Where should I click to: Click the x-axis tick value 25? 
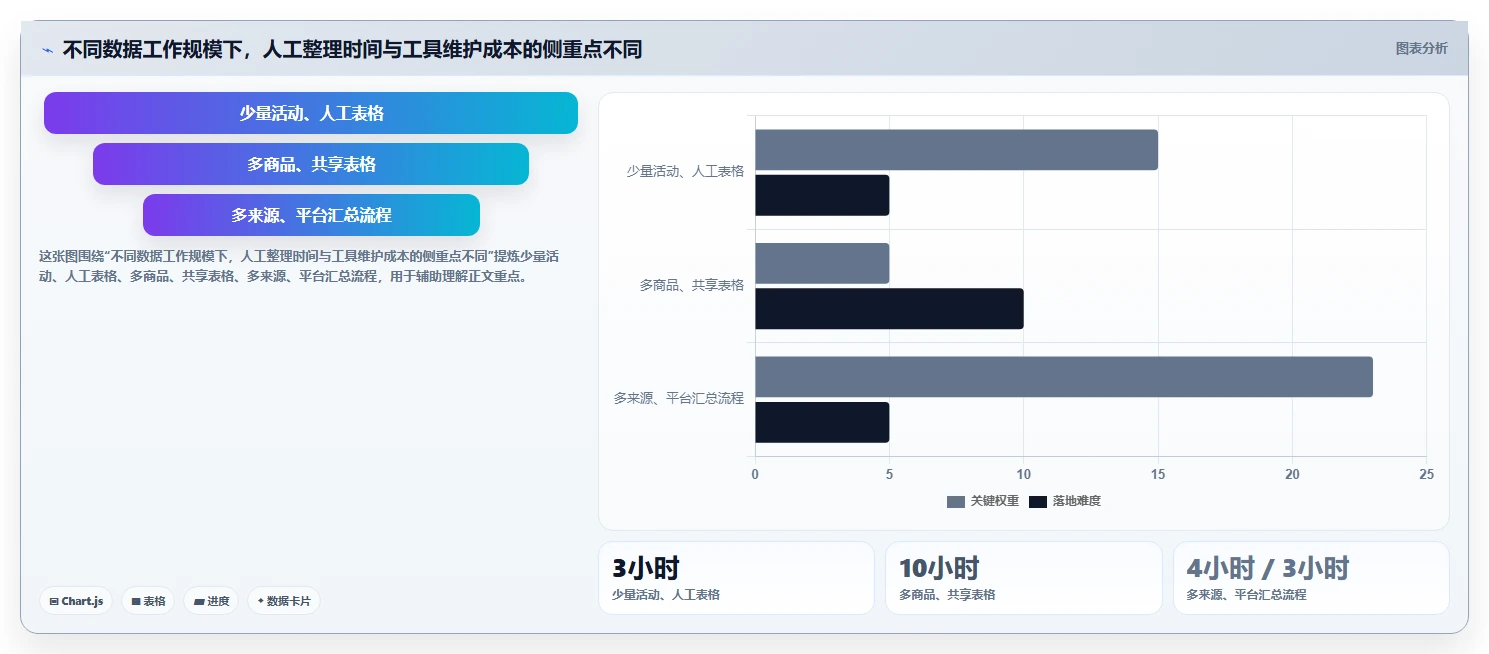(x=1426, y=475)
